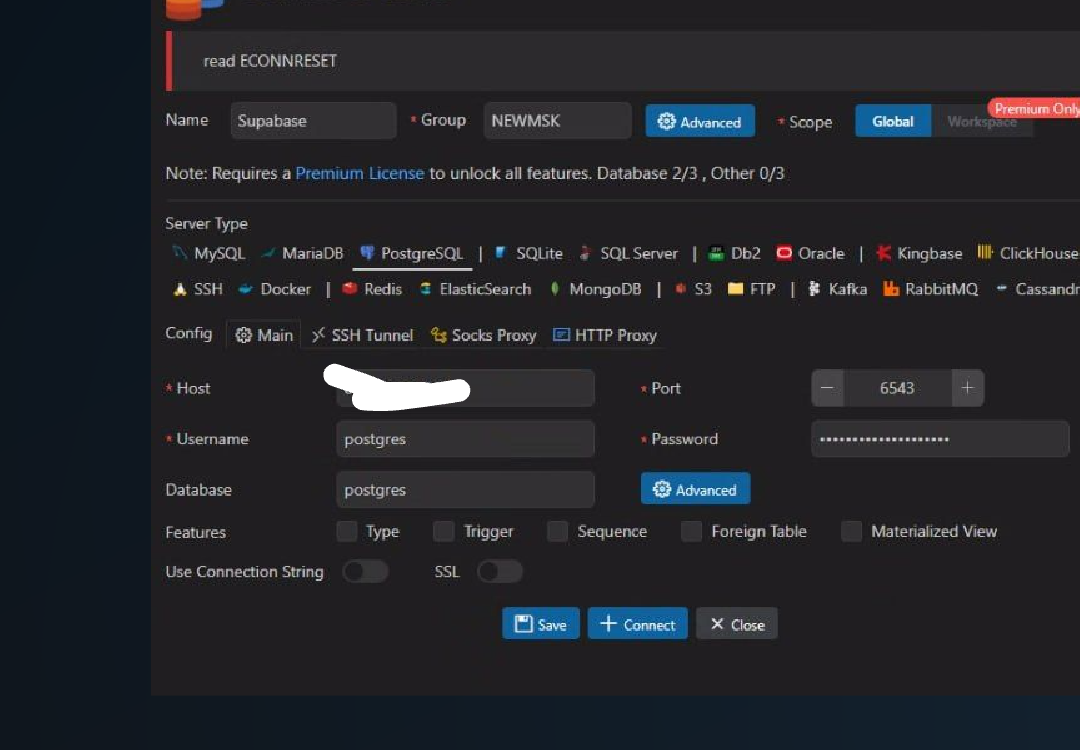Click the Group field containing NEWMSK

click(x=557, y=121)
